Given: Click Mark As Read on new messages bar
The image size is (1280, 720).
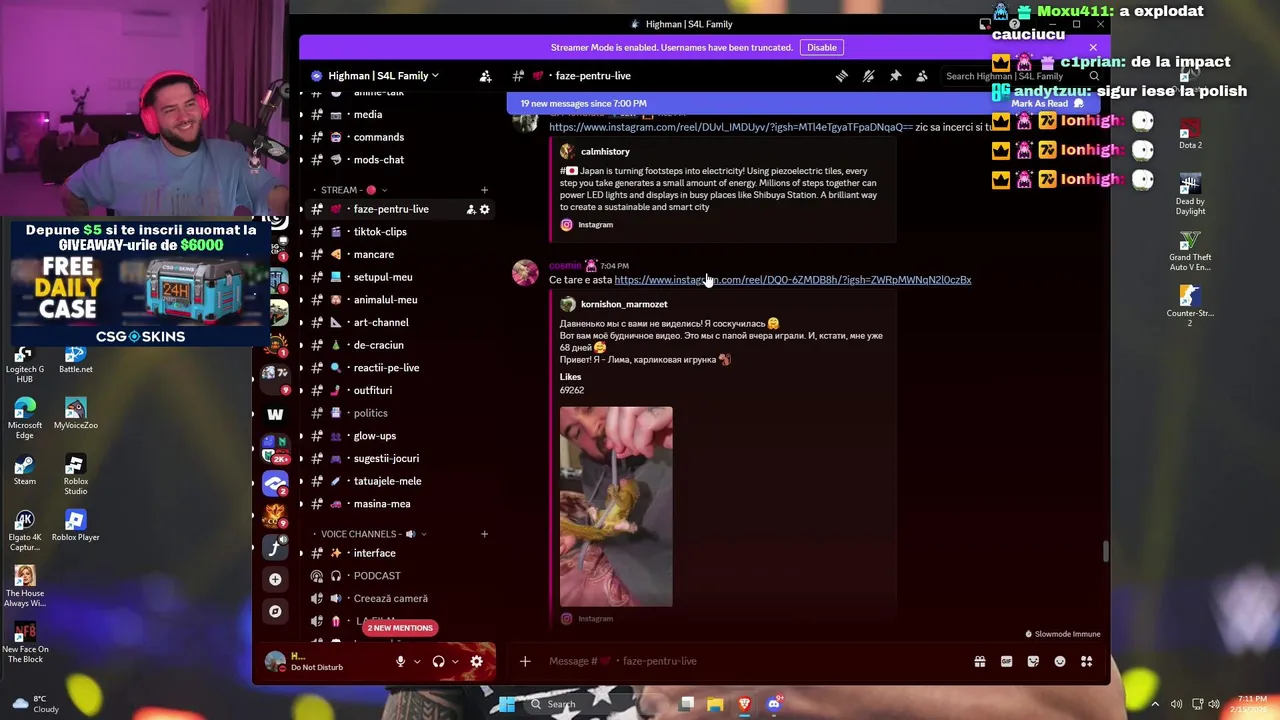Looking at the screenshot, I should (x=1047, y=103).
